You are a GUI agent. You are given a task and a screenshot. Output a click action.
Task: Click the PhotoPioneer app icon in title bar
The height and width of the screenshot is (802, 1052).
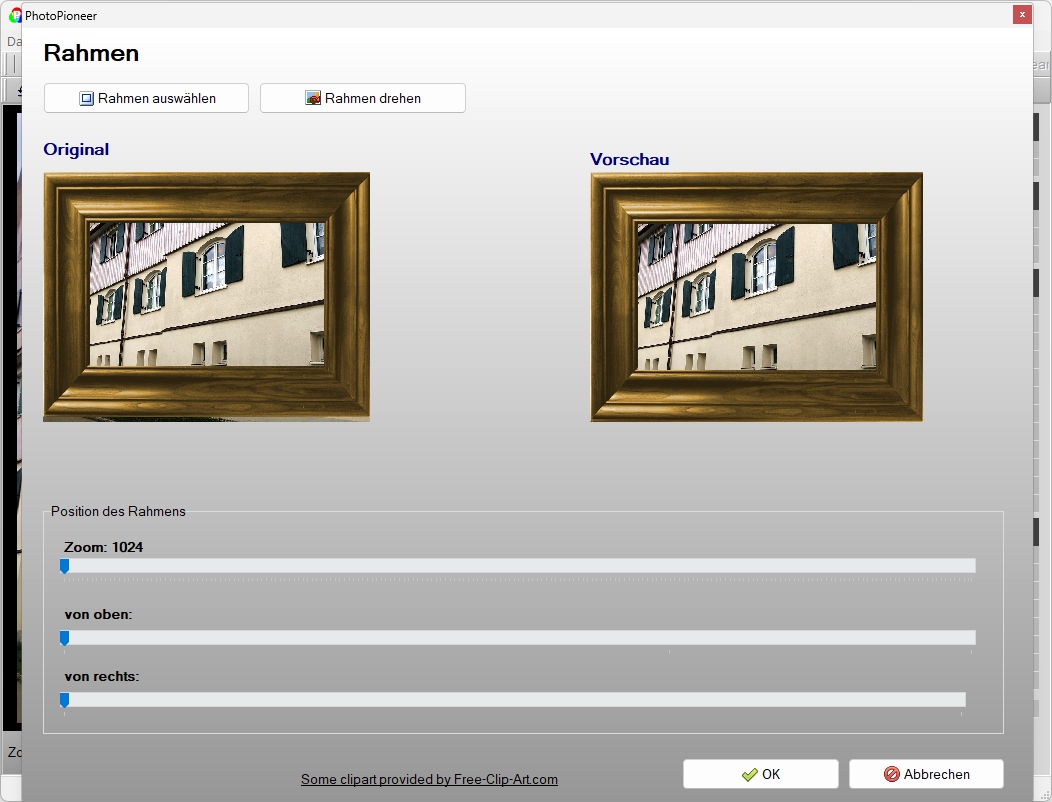point(15,15)
